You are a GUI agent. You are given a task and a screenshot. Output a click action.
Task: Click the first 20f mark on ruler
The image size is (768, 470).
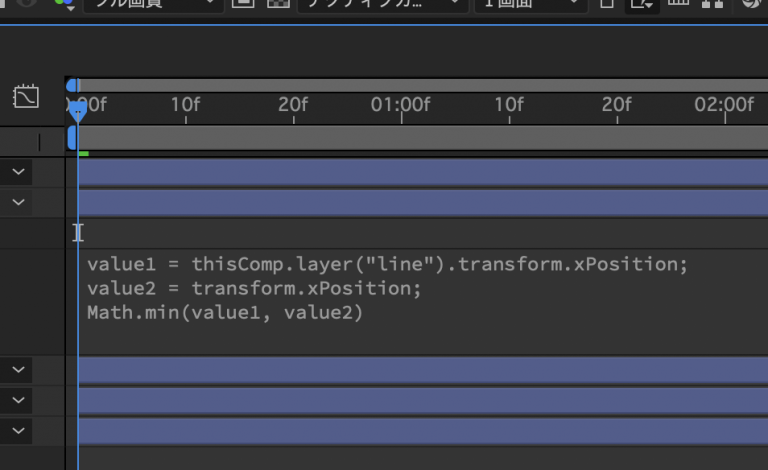[x=293, y=105]
